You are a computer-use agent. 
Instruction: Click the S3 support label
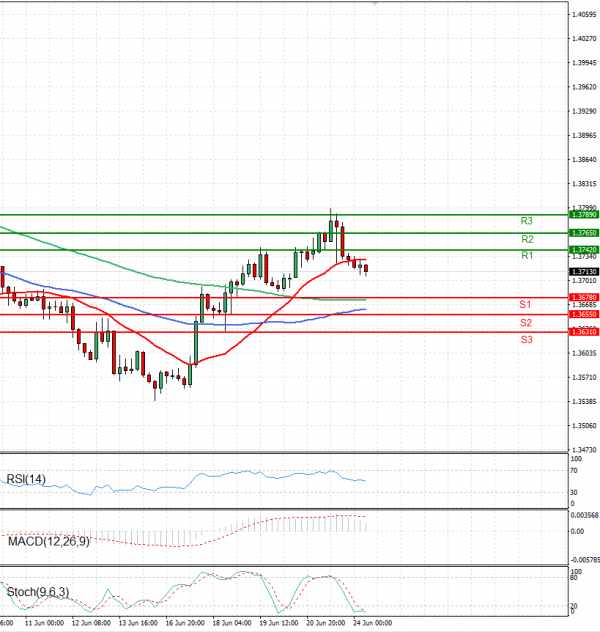coord(526,339)
